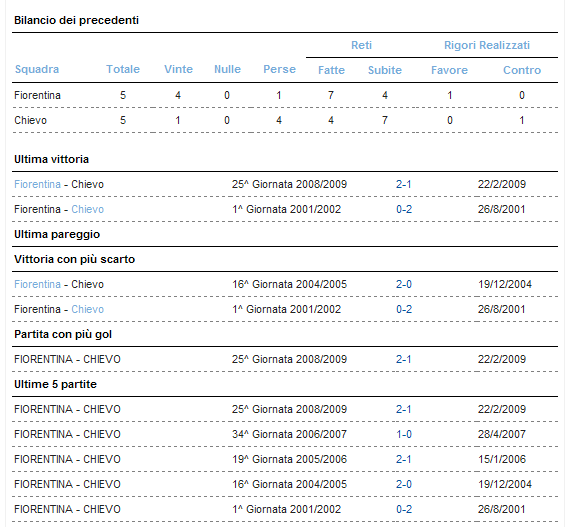Click the Ultime 5 partite heading
The height and width of the screenshot is (527, 566).
click(55, 384)
